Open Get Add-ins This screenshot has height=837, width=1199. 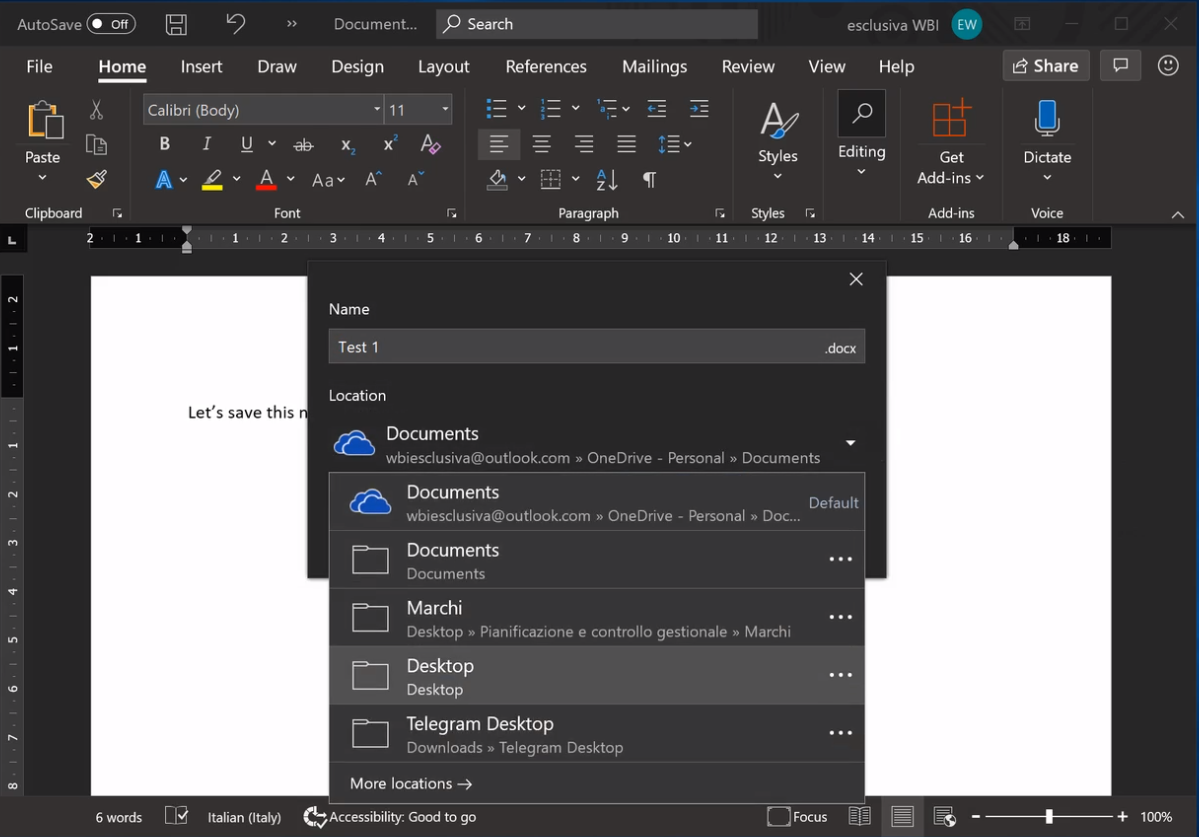pos(950,141)
